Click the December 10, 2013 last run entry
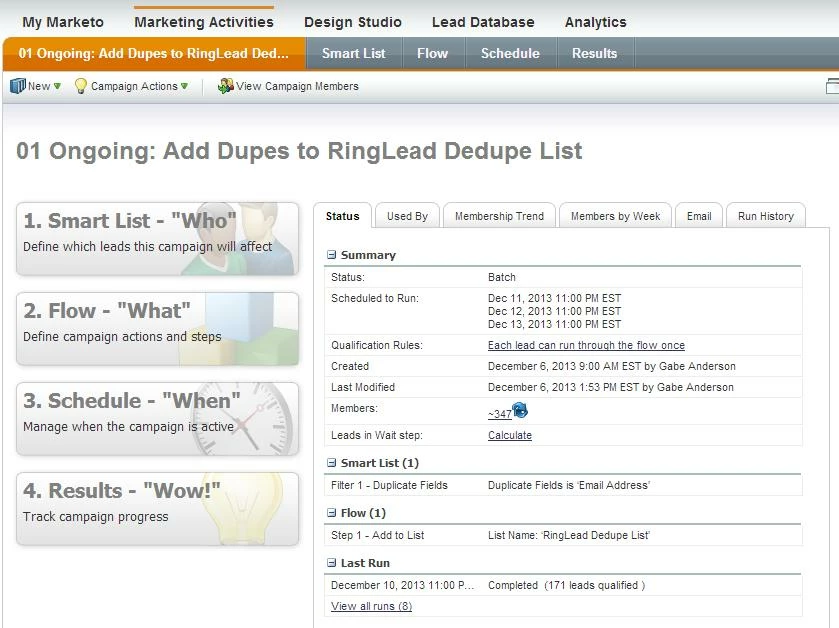839x628 pixels. (402, 585)
